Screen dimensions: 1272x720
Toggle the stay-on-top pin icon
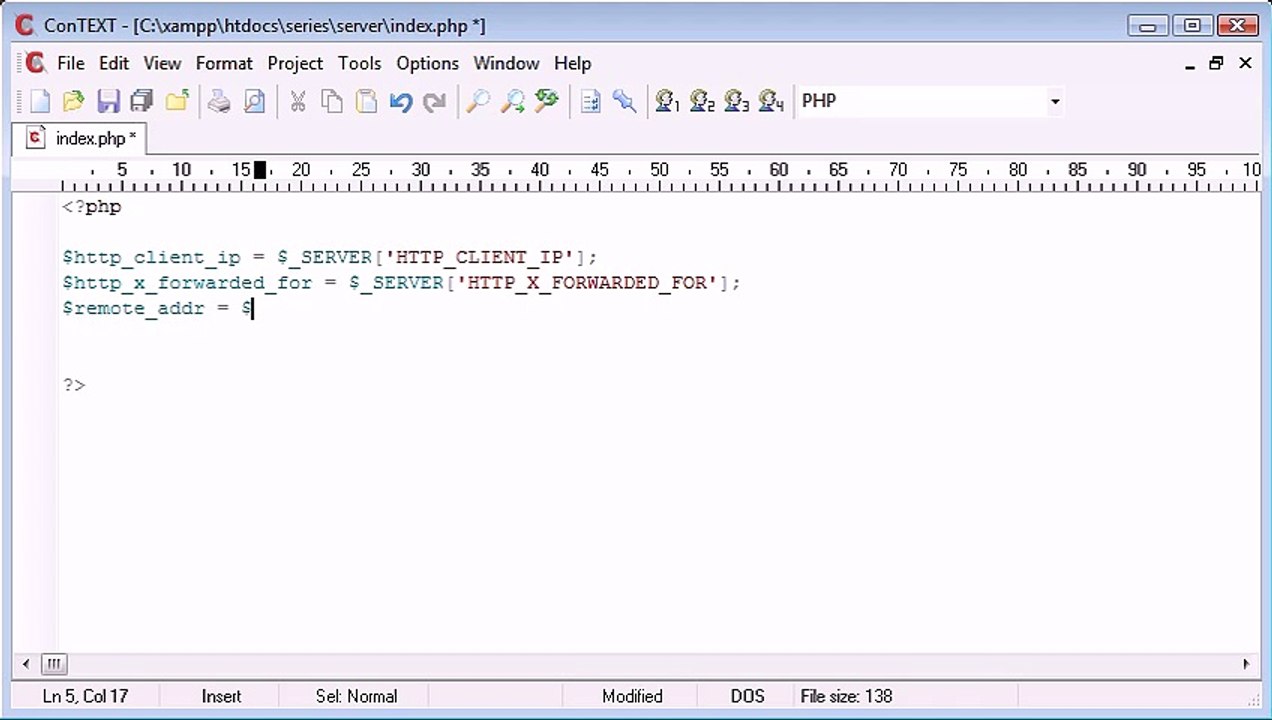tap(624, 101)
